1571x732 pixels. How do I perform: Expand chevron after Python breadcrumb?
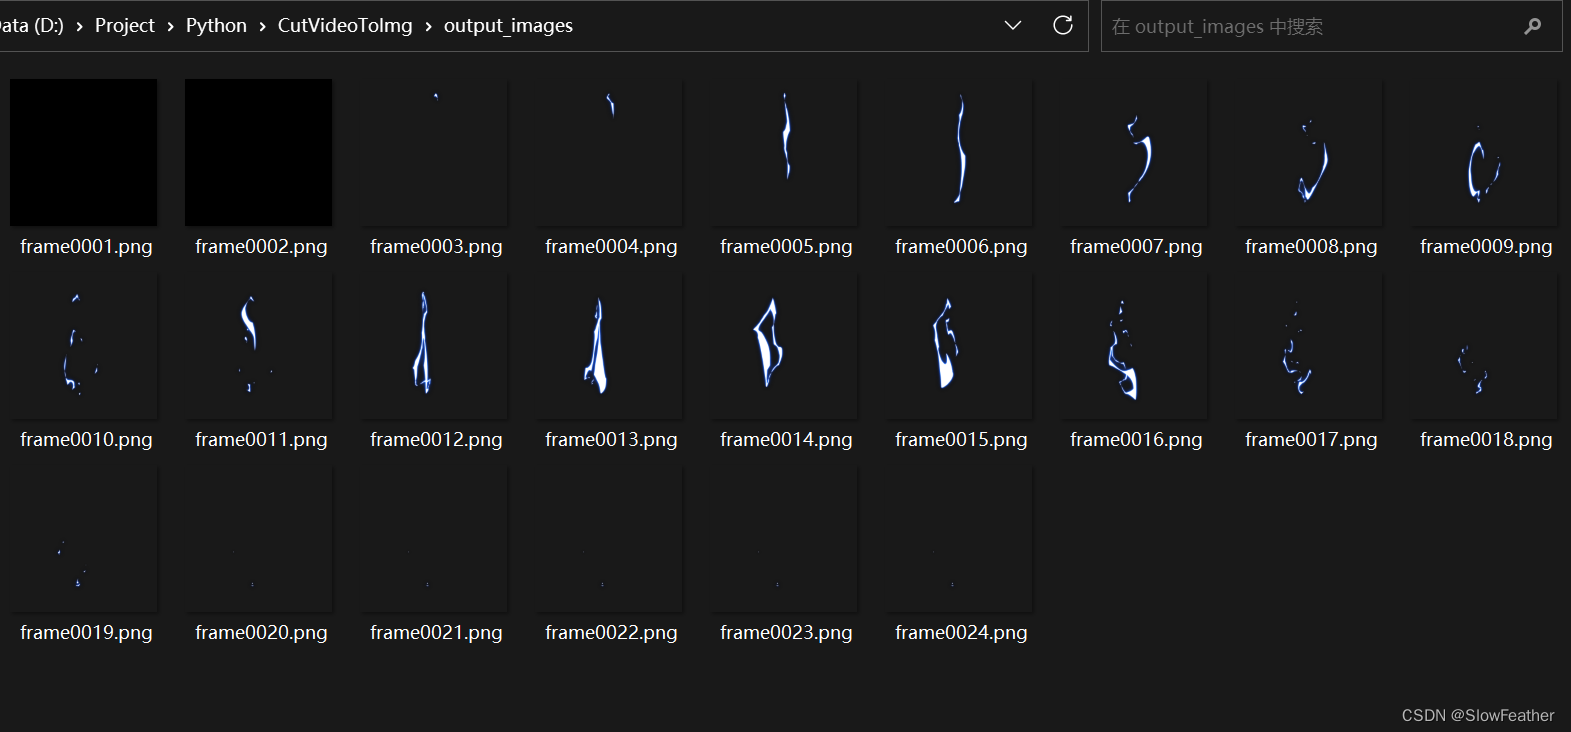[262, 26]
